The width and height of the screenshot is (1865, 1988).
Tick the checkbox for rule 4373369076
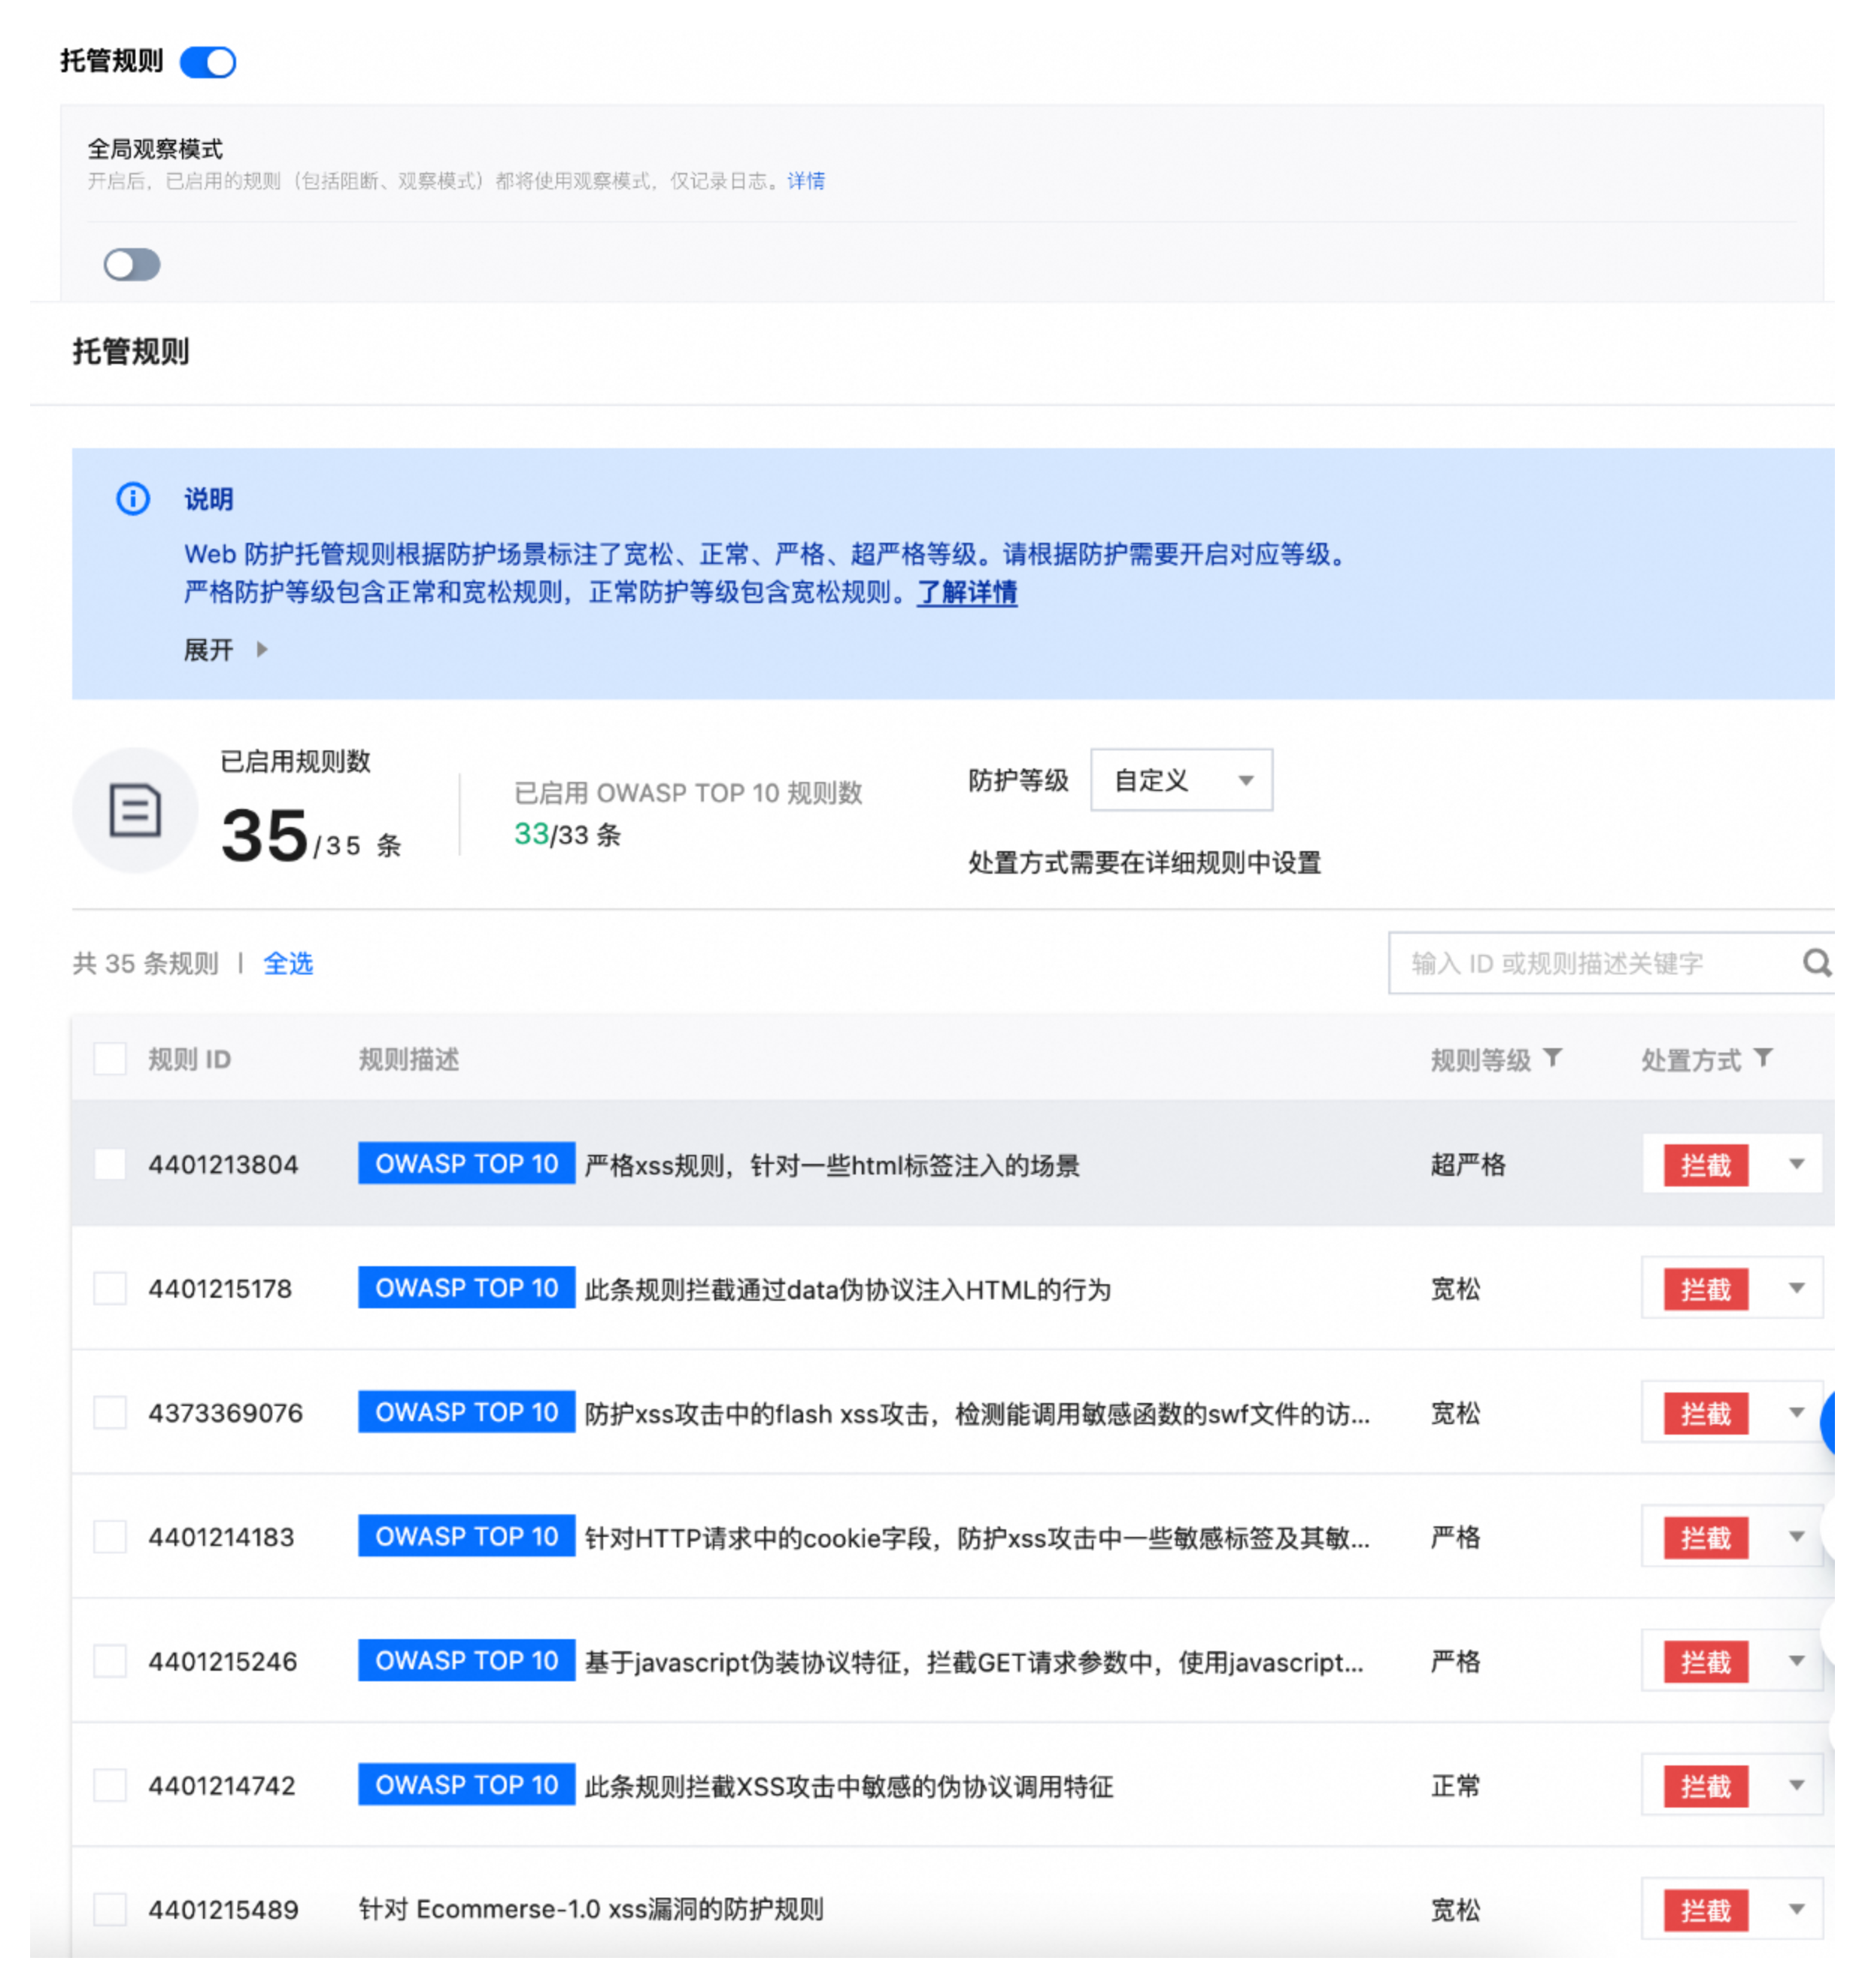pos(110,1413)
